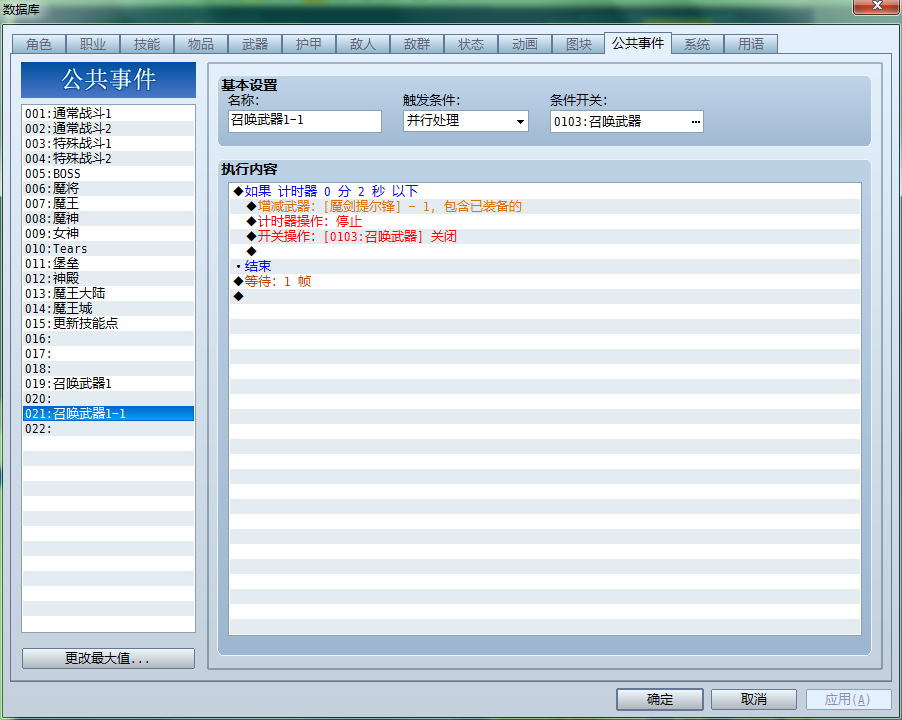The height and width of the screenshot is (720, 902).
Task: Open the 图块 tab
Action: [x=579, y=44]
